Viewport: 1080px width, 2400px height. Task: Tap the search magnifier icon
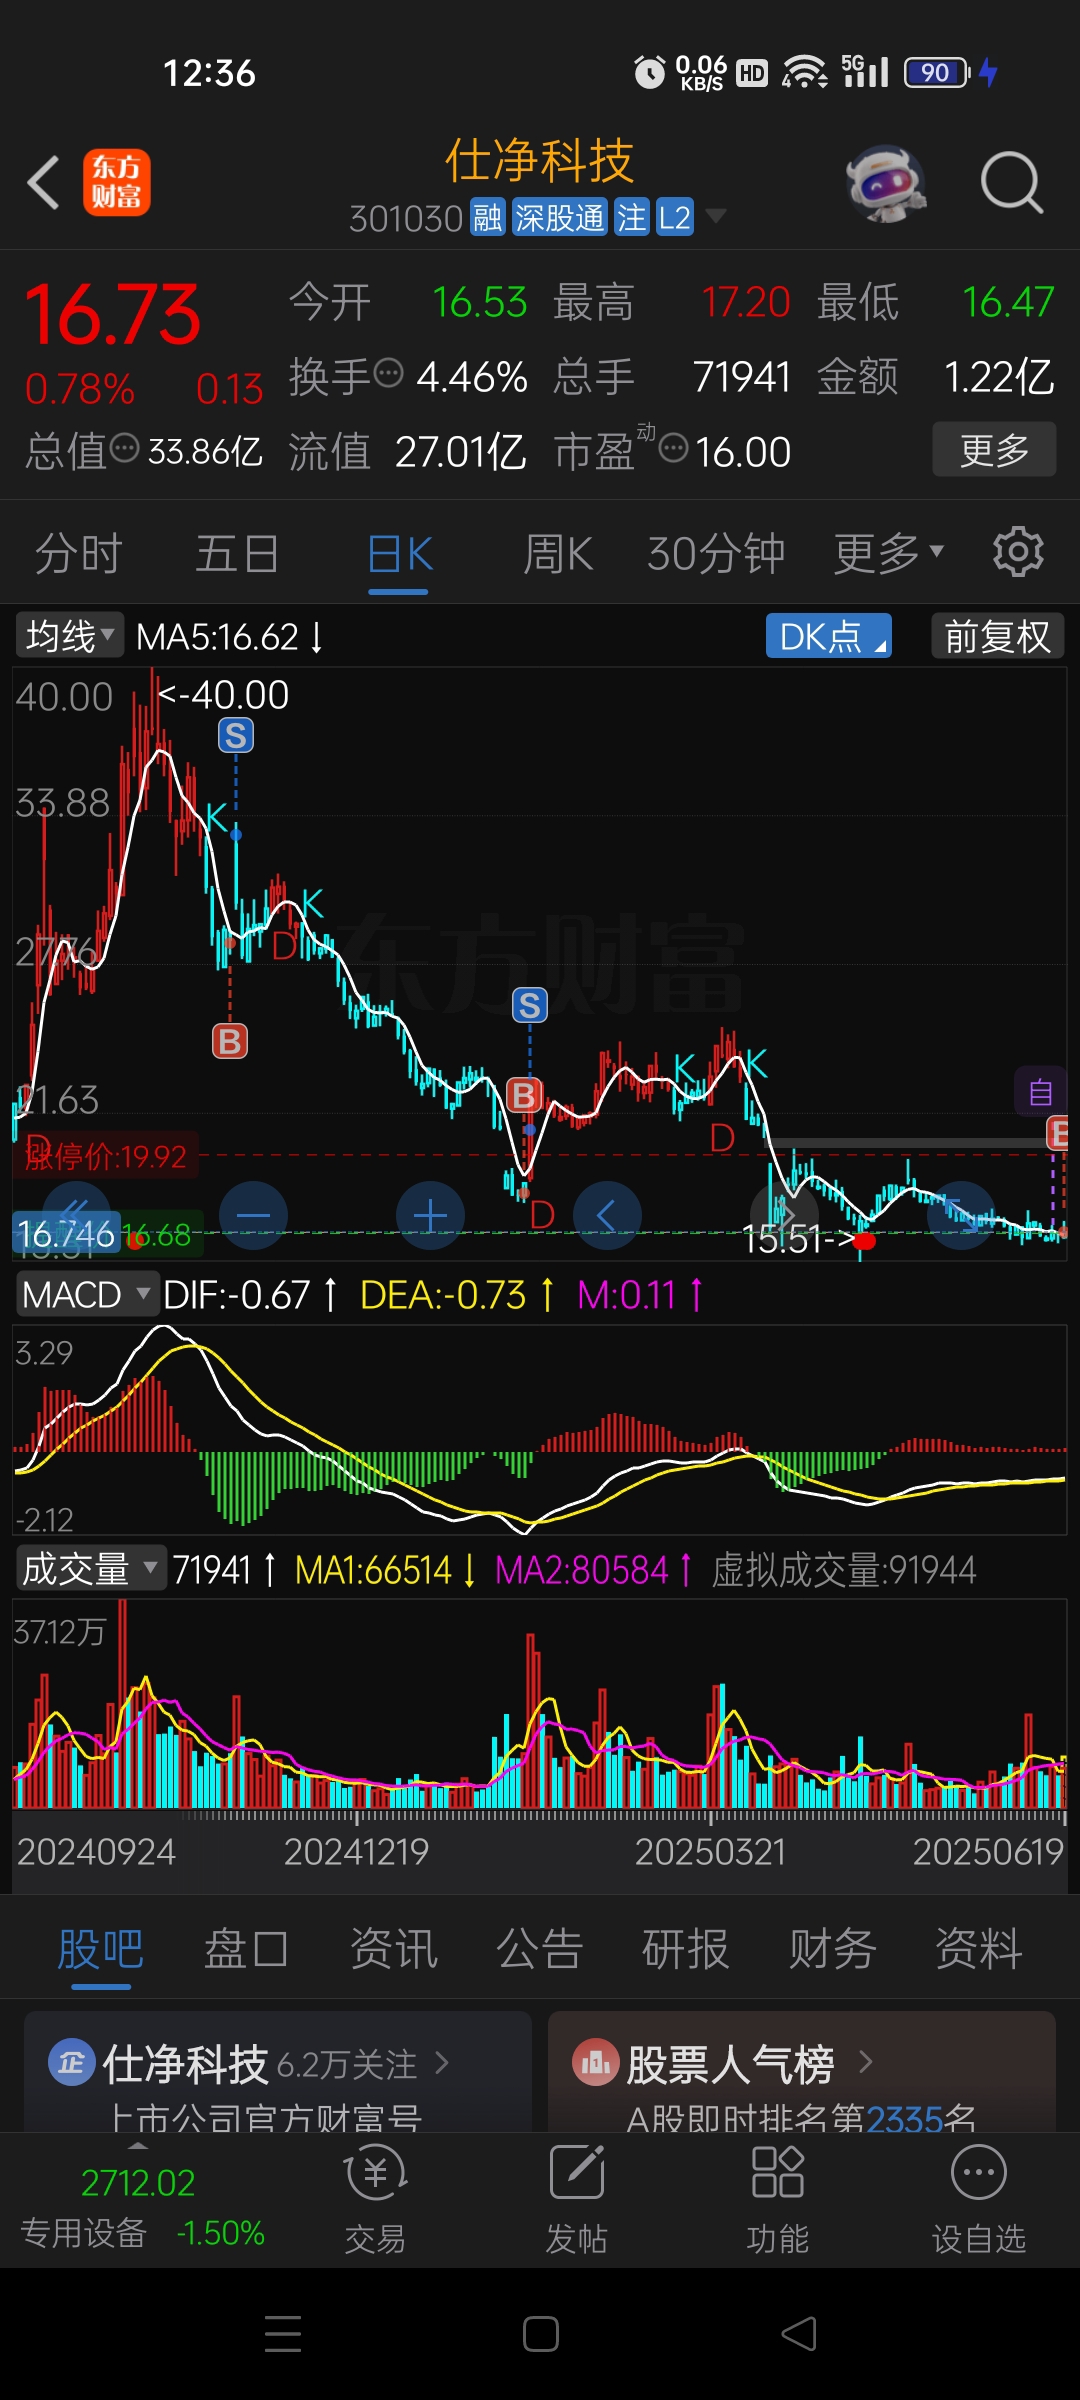coord(1012,183)
